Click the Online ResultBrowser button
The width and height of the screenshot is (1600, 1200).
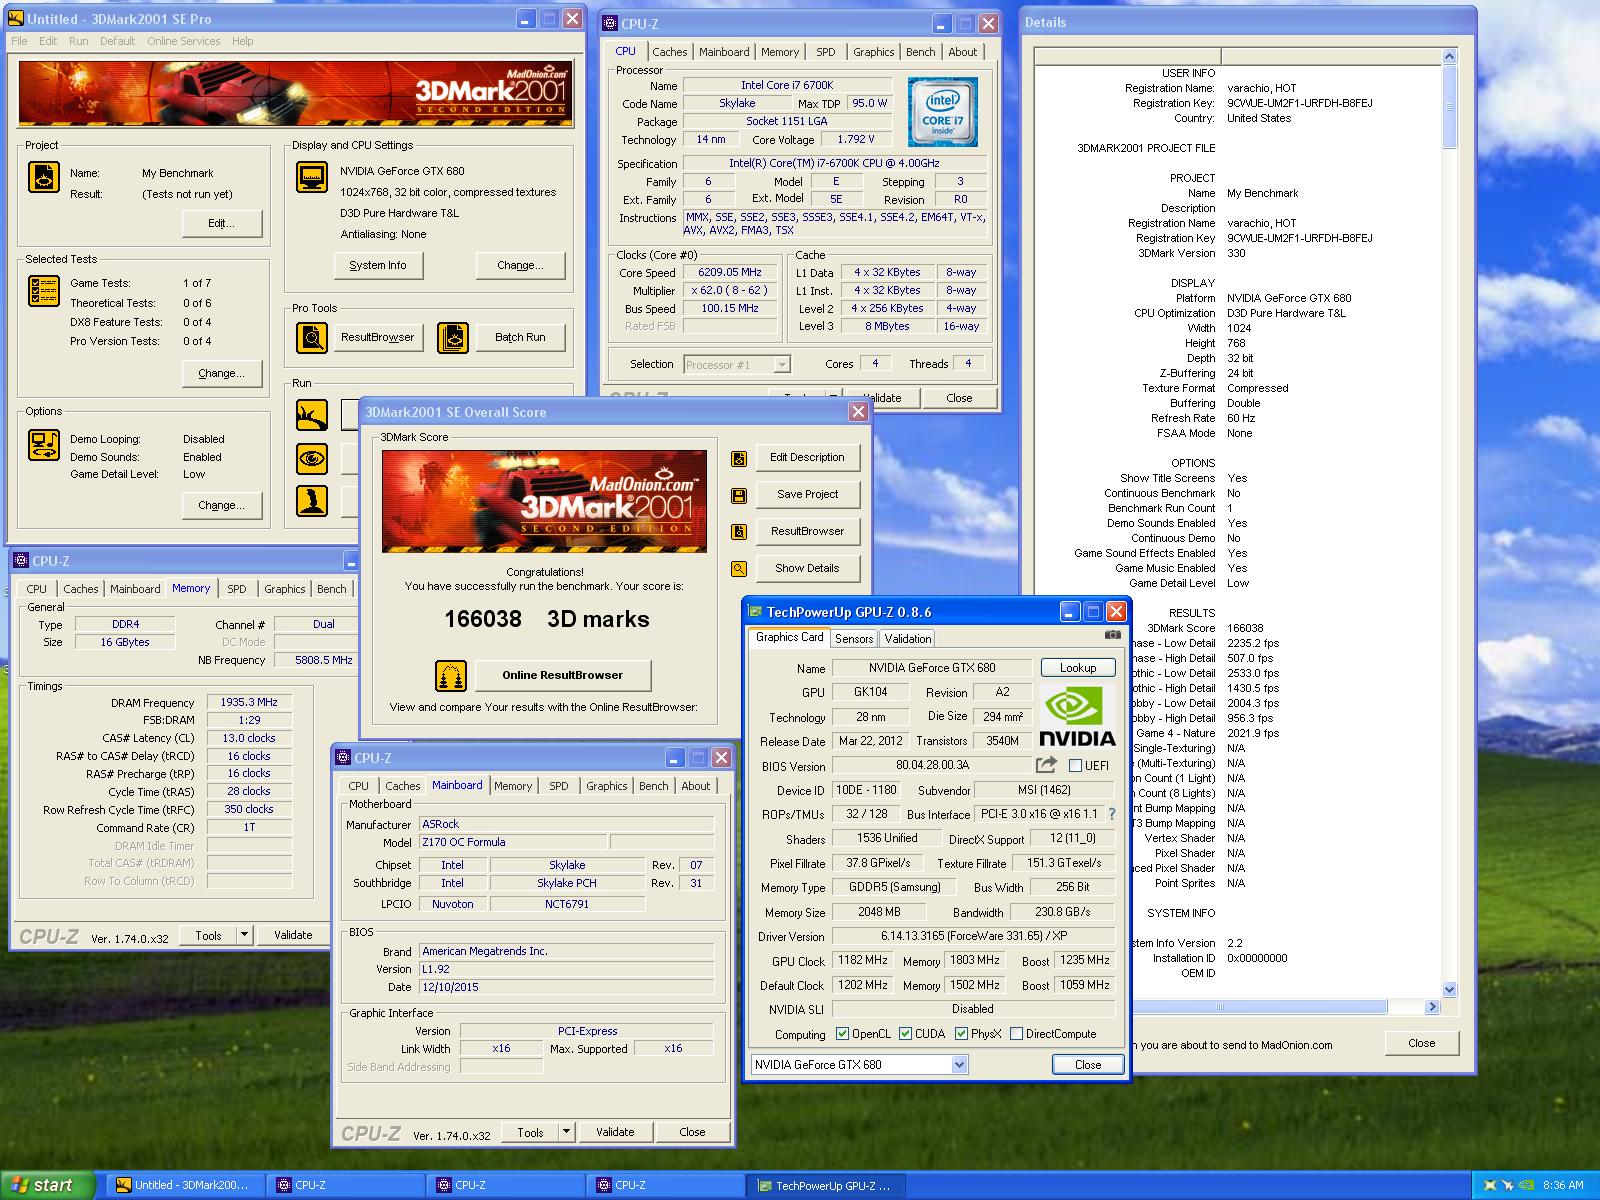pos(562,675)
